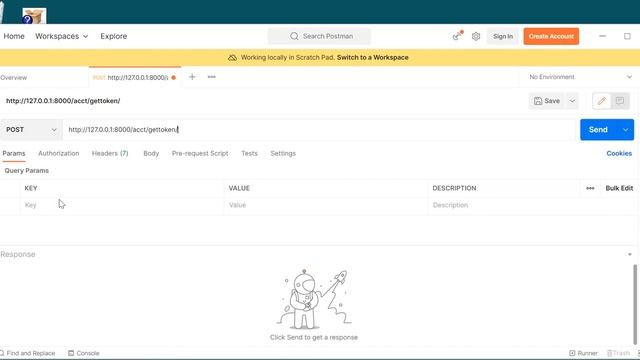Image resolution: width=640 pixels, height=360 pixels.
Task: Click the request name http://127.0.0.1:8000/acct/gettoken/ title
Action: coord(63,101)
